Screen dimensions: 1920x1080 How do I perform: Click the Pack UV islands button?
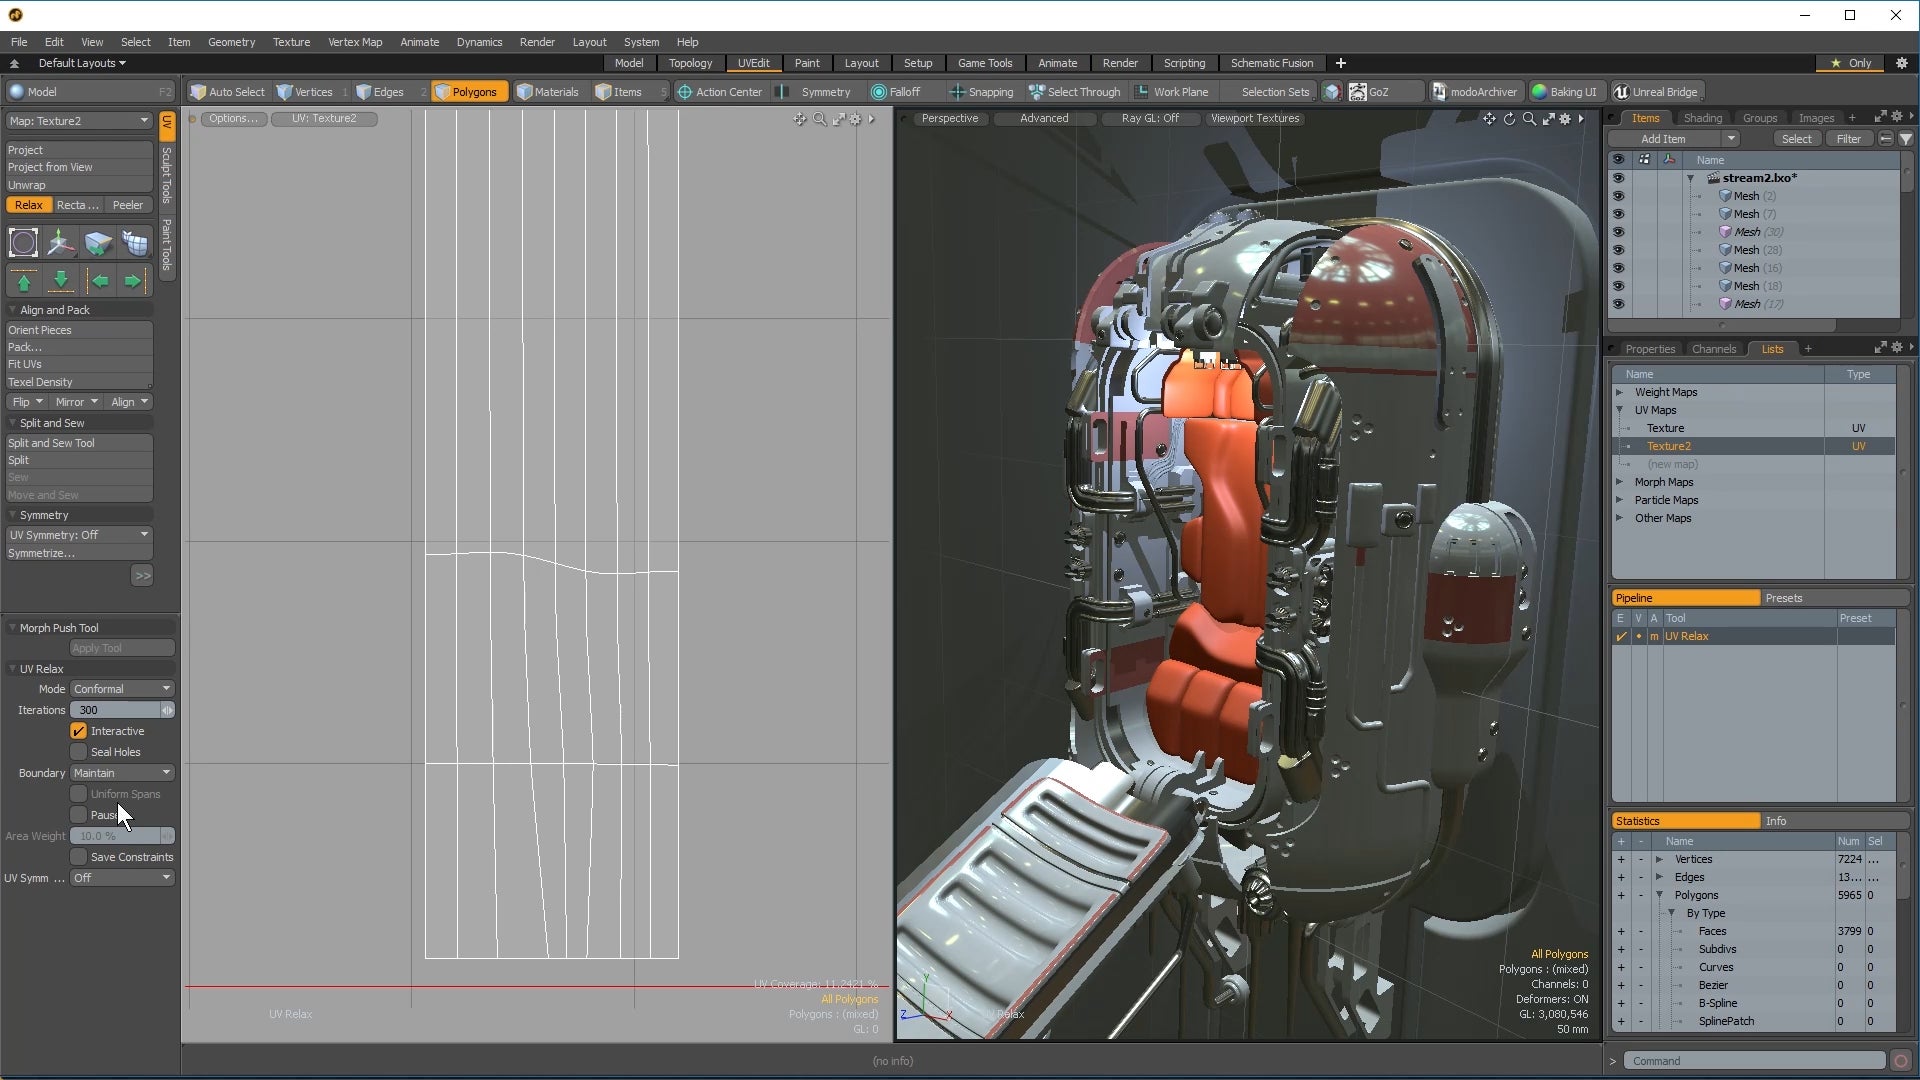click(x=73, y=347)
